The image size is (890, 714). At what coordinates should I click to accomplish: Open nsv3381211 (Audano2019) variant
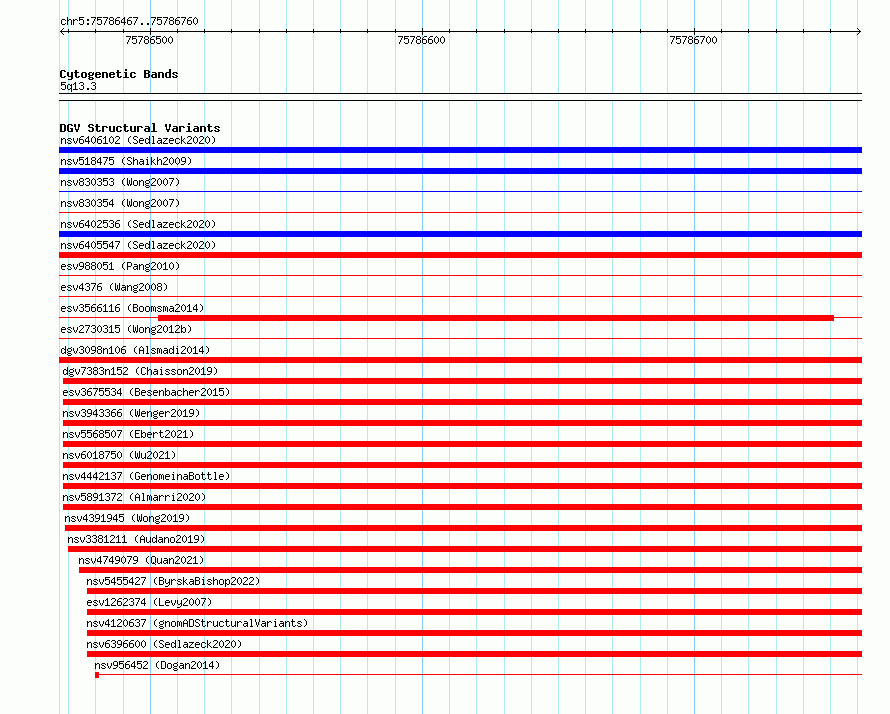(x=136, y=539)
